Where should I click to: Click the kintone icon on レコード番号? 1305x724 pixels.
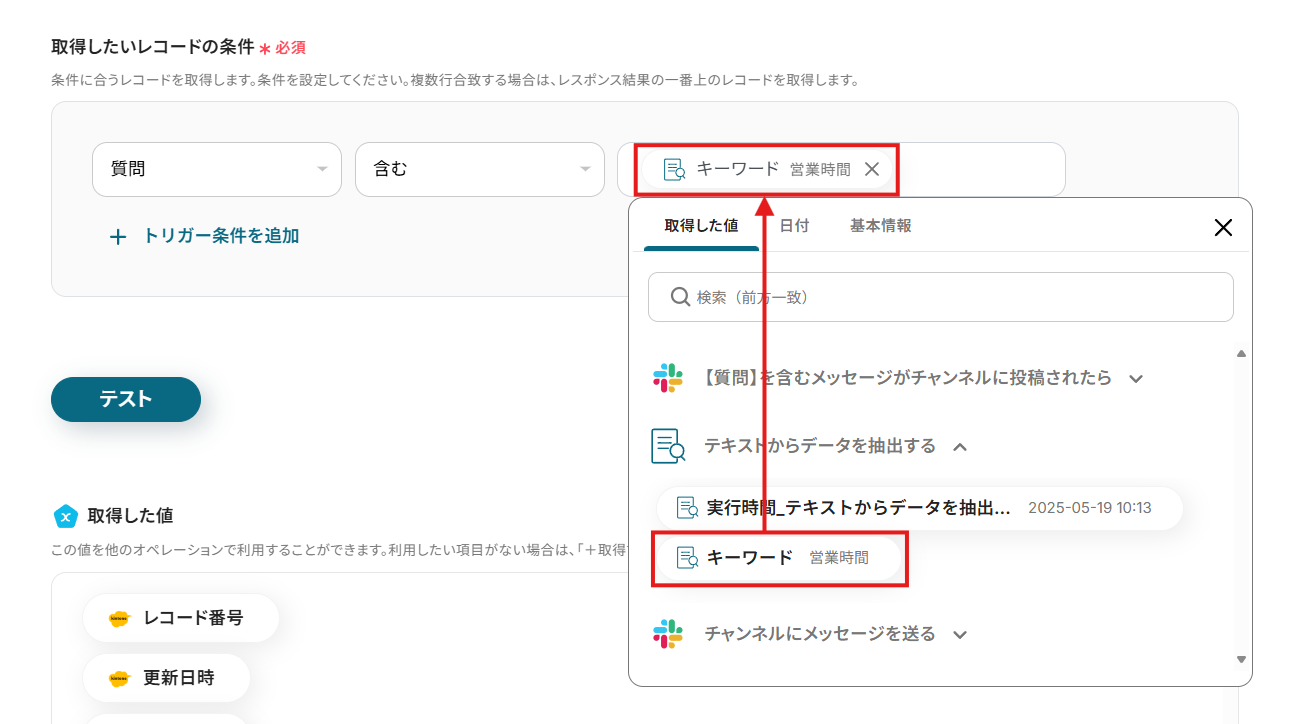tap(120, 618)
